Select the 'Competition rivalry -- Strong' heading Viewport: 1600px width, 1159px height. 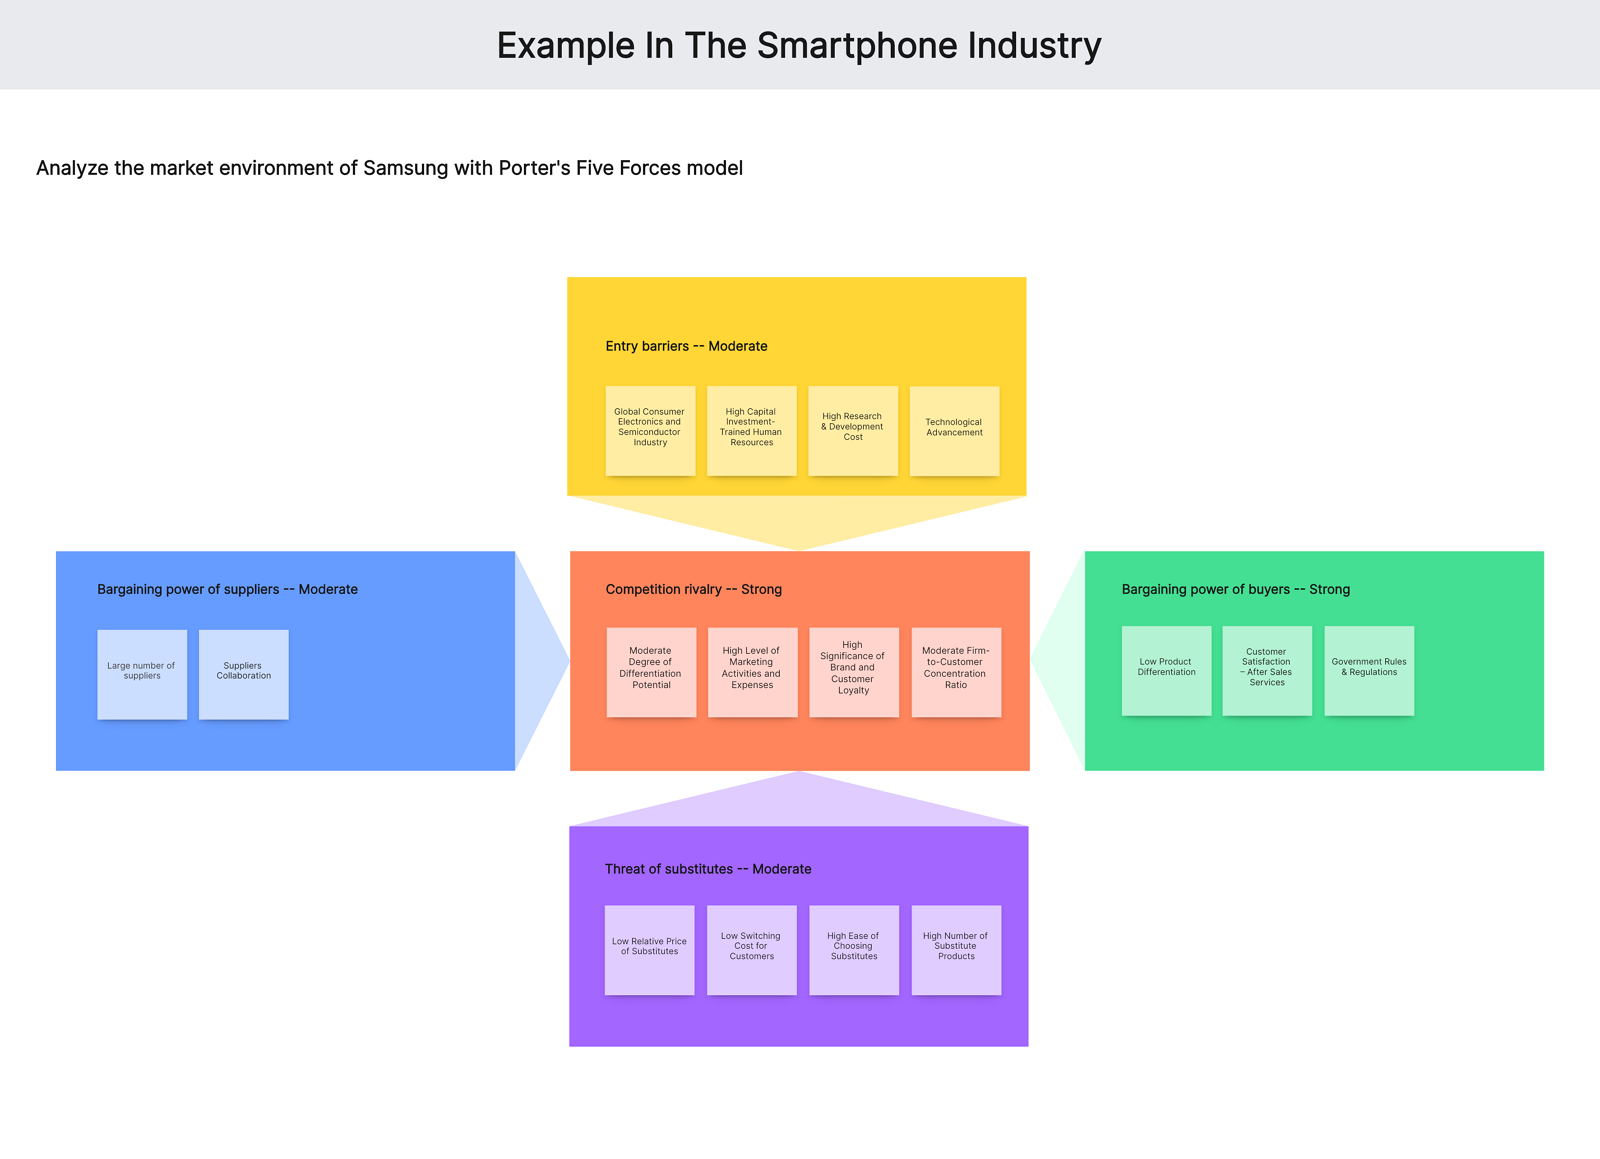click(x=693, y=589)
